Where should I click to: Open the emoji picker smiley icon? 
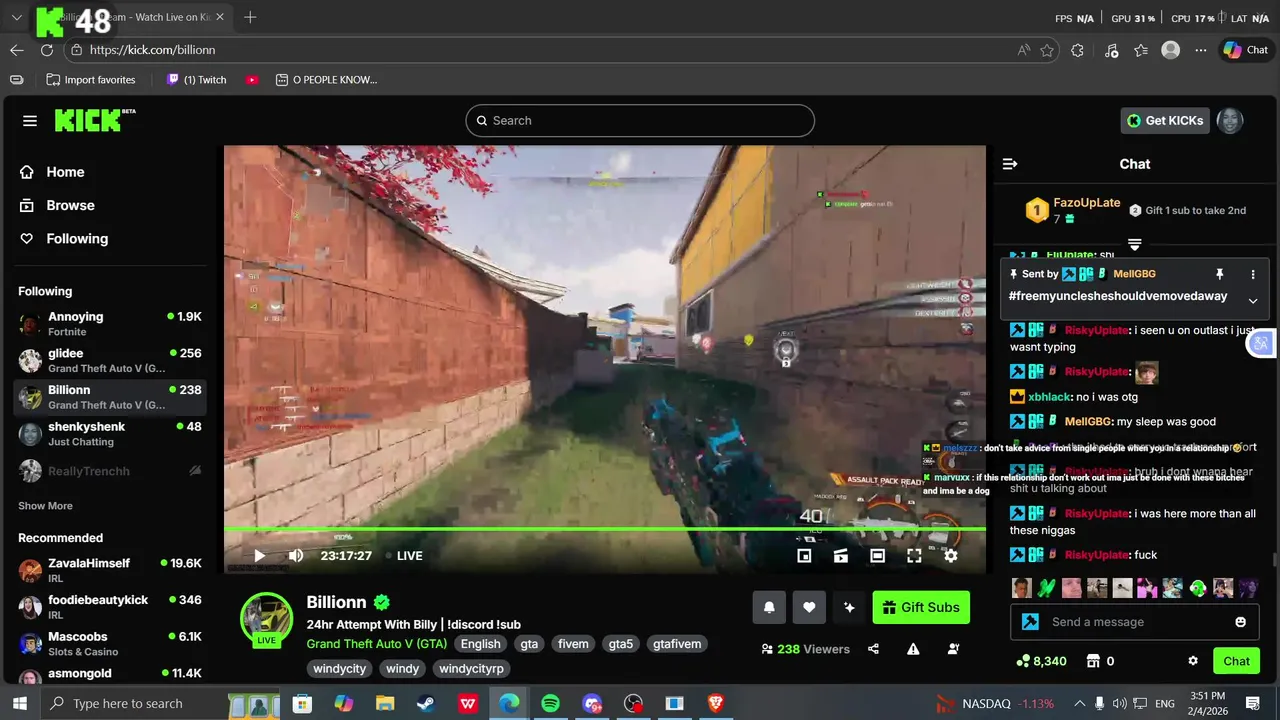click(x=1241, y=622)
